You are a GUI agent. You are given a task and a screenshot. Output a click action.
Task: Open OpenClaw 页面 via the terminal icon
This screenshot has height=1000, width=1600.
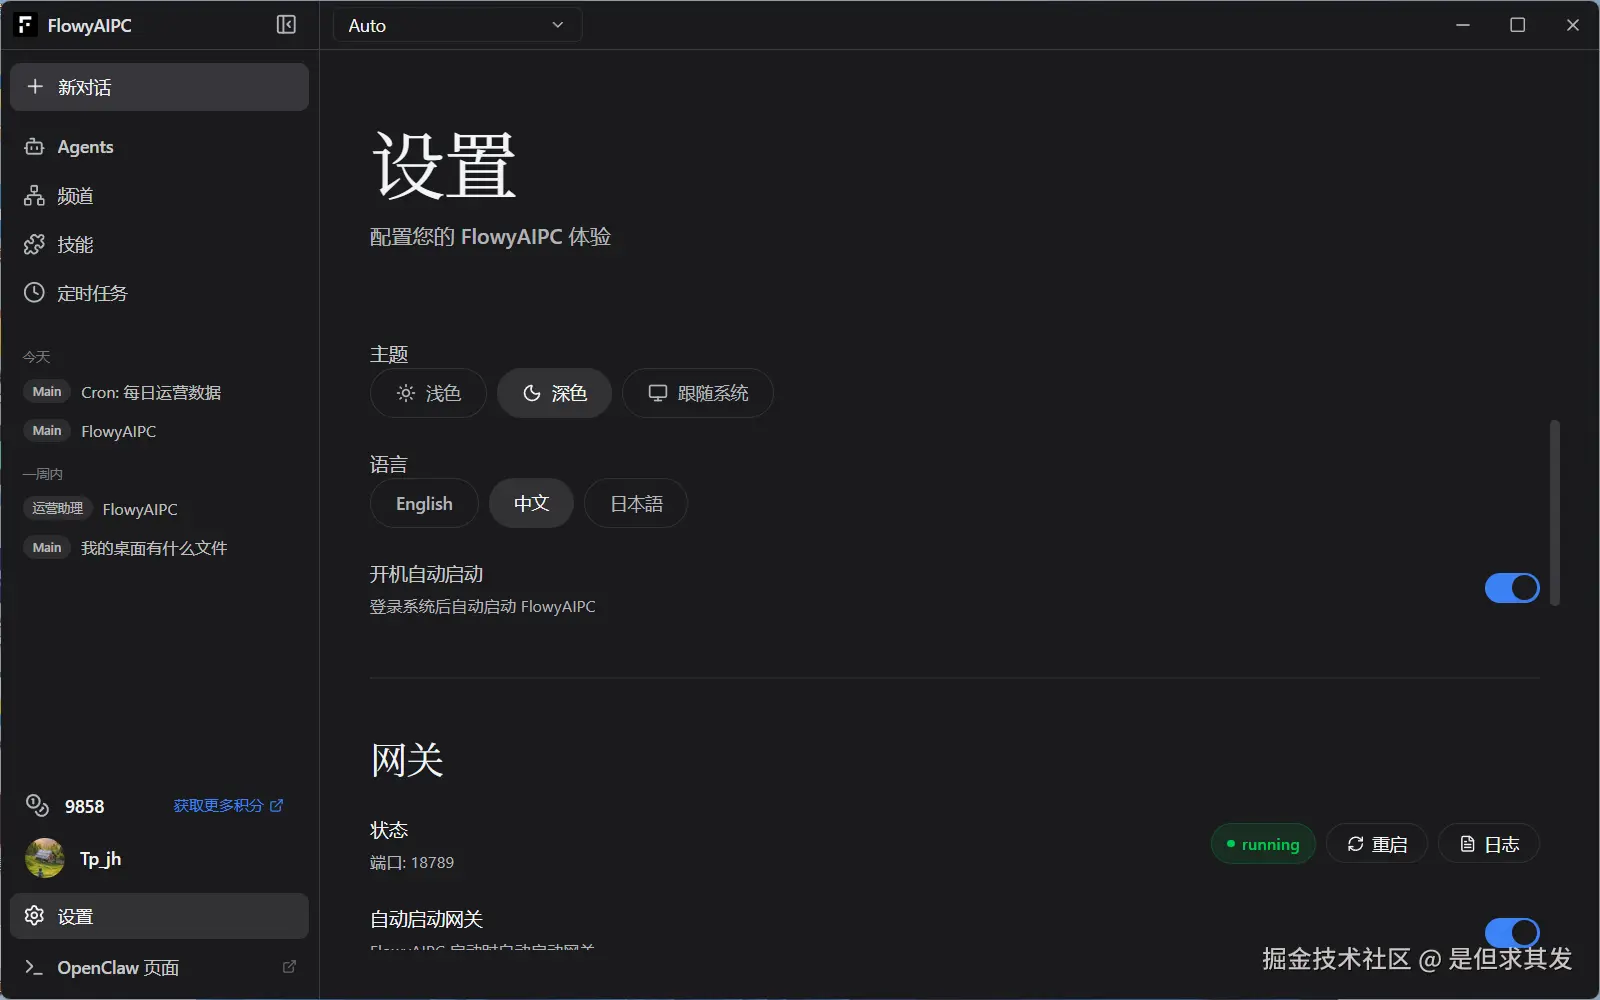click(33, 967)
